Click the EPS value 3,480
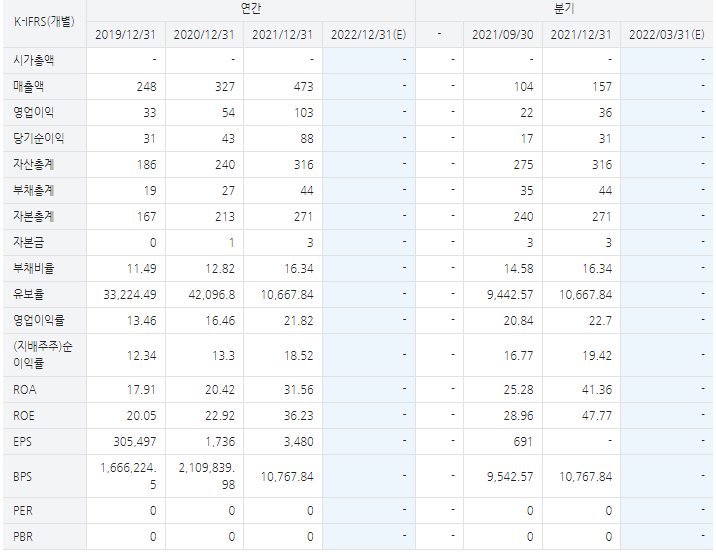Screen dimensions: 716x552 tap(299, 442)
